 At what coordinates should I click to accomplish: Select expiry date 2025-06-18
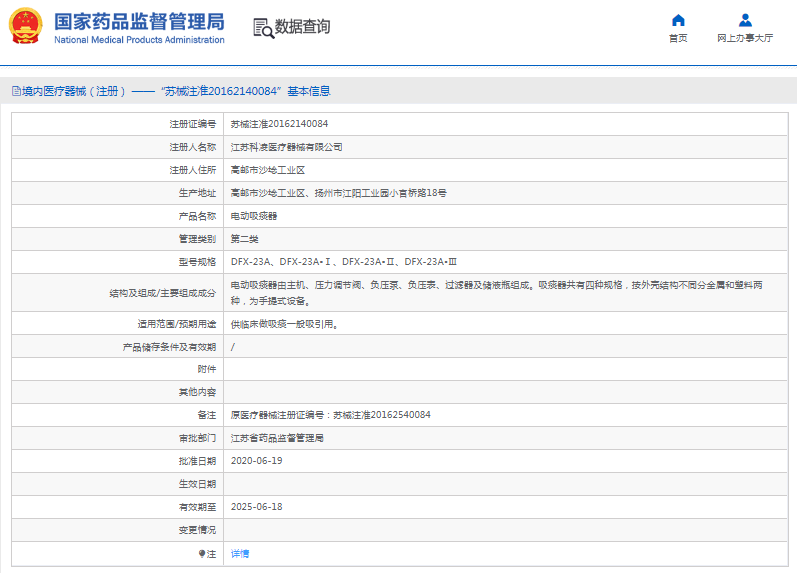257,507
